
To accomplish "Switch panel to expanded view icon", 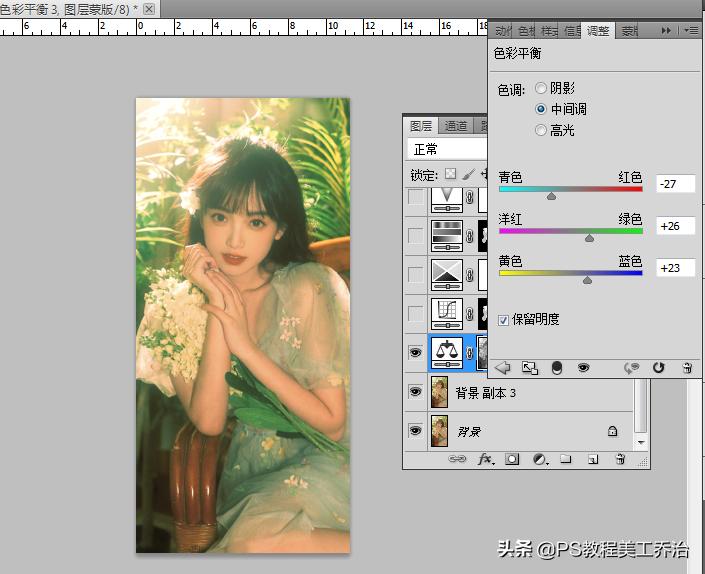I will point(530,368).
